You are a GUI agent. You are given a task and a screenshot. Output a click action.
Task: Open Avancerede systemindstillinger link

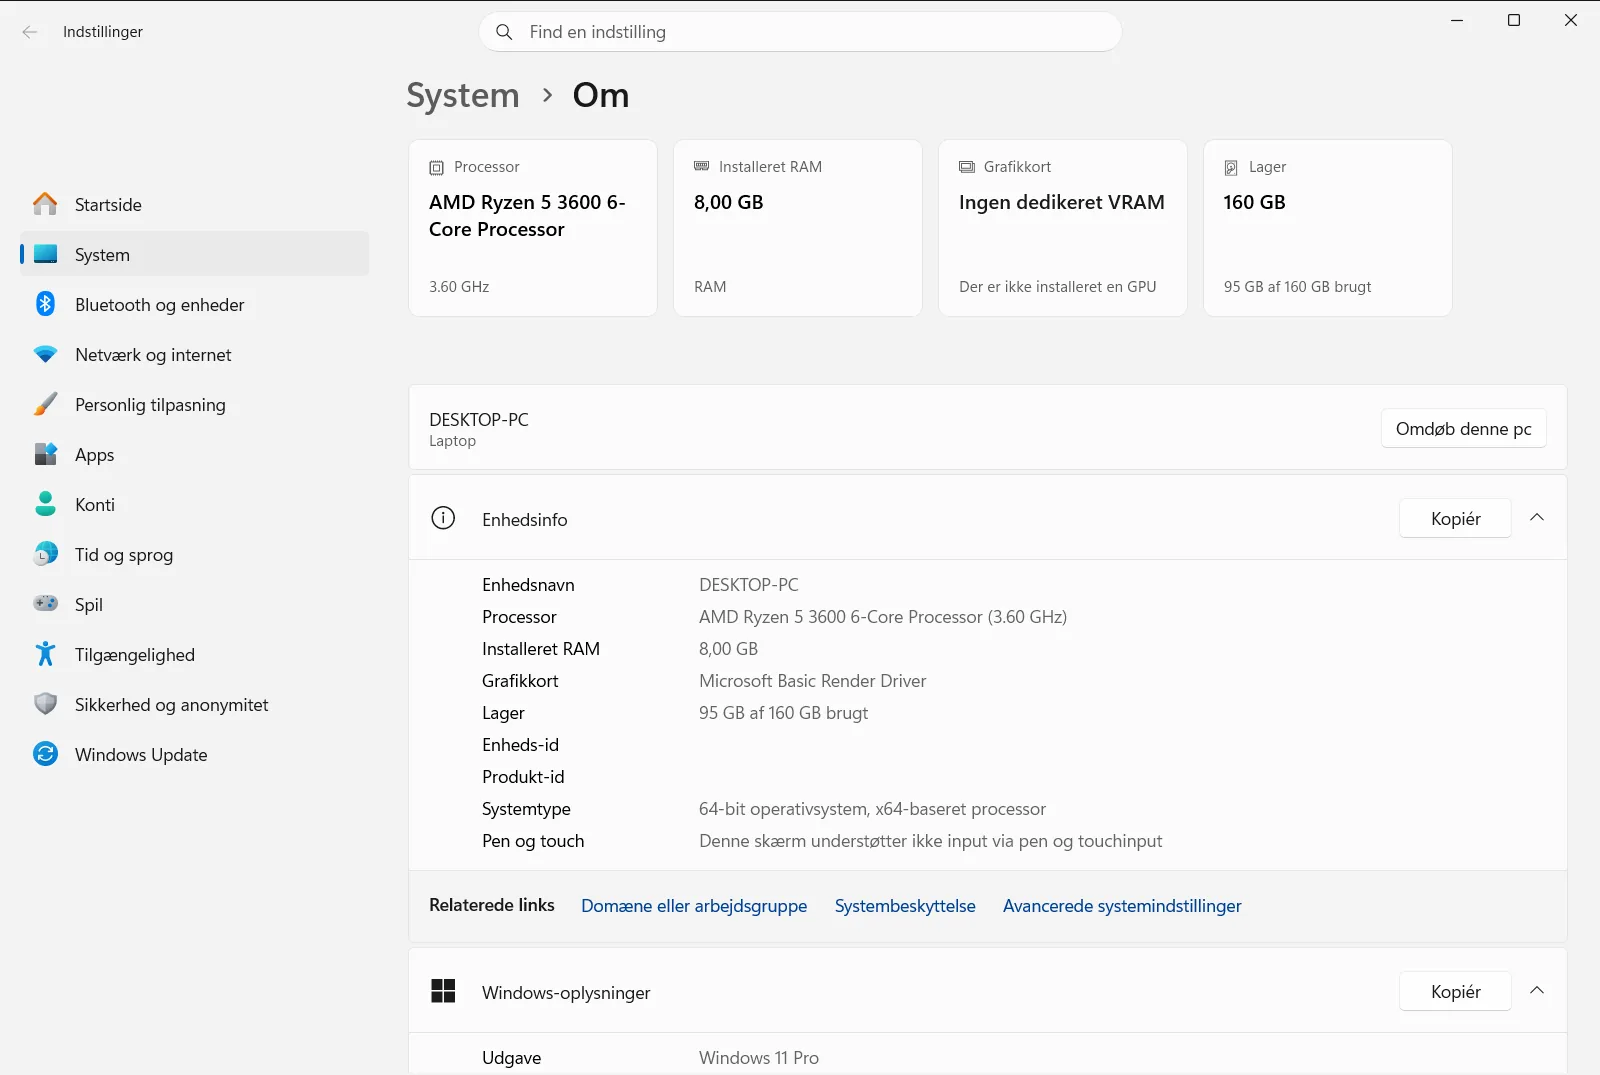click(x=1122, y=906)
